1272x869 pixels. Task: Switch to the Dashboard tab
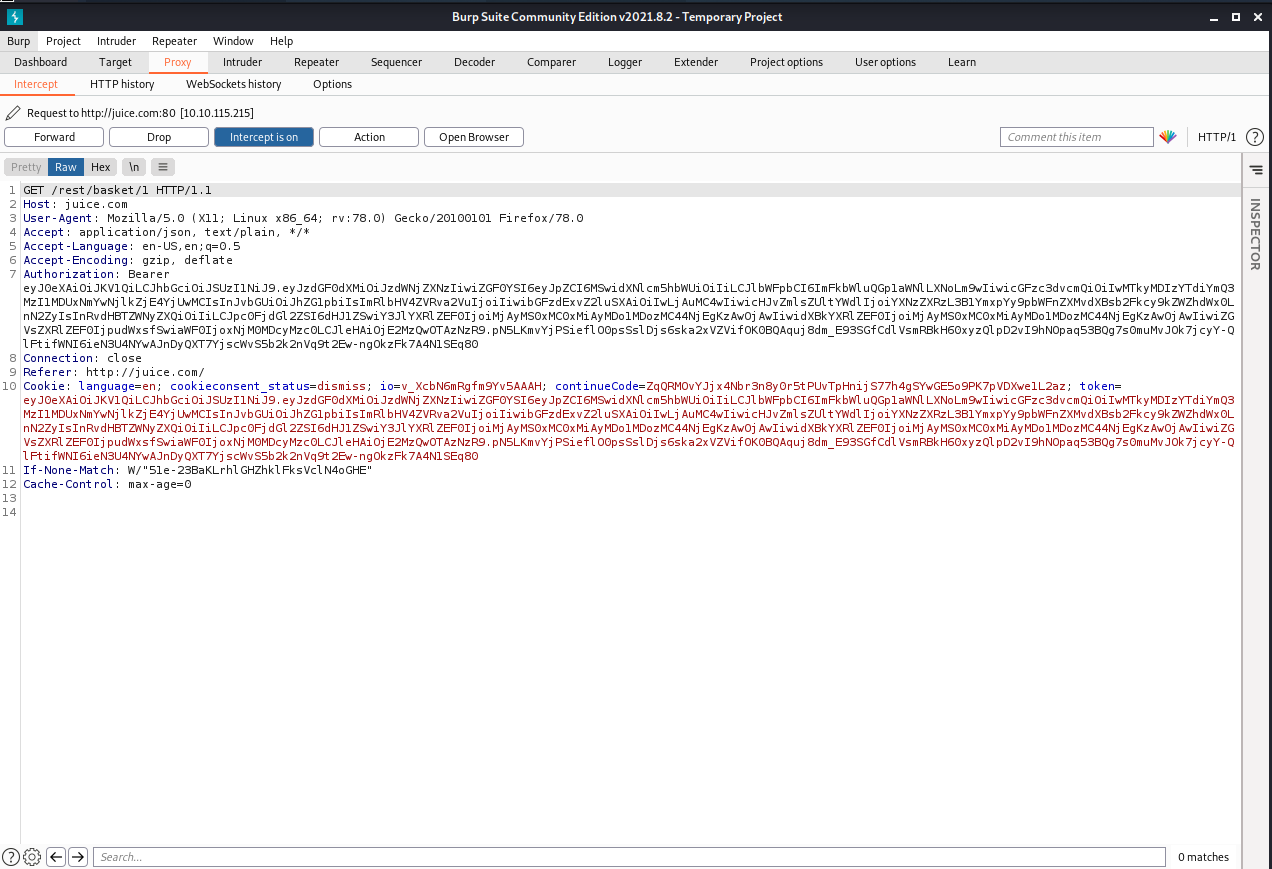click(41, 62)
